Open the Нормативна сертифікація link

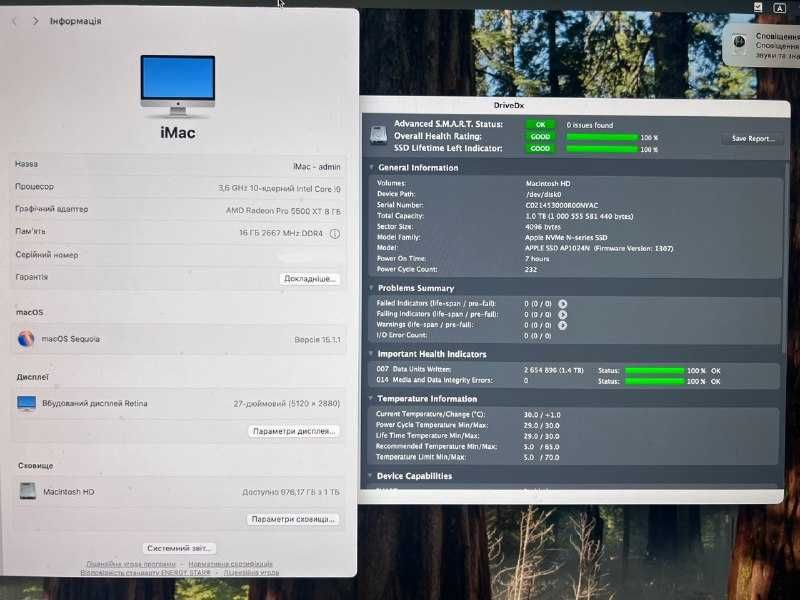[230, 564]
